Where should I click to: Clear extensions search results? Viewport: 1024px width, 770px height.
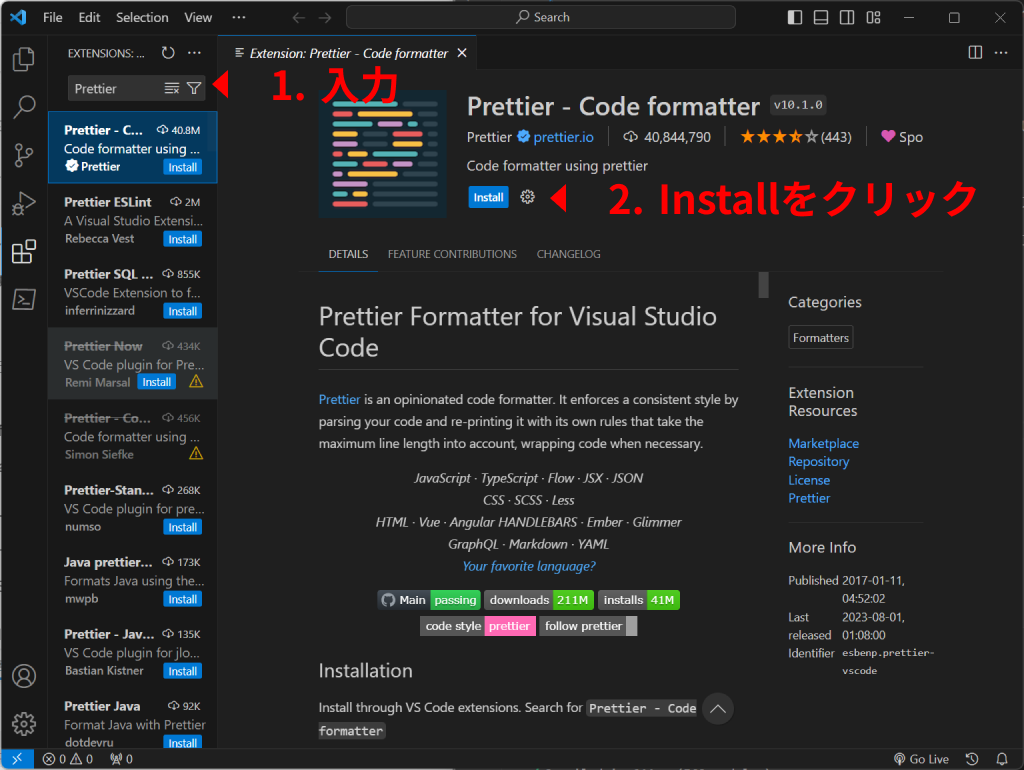[x=172, y=88]
